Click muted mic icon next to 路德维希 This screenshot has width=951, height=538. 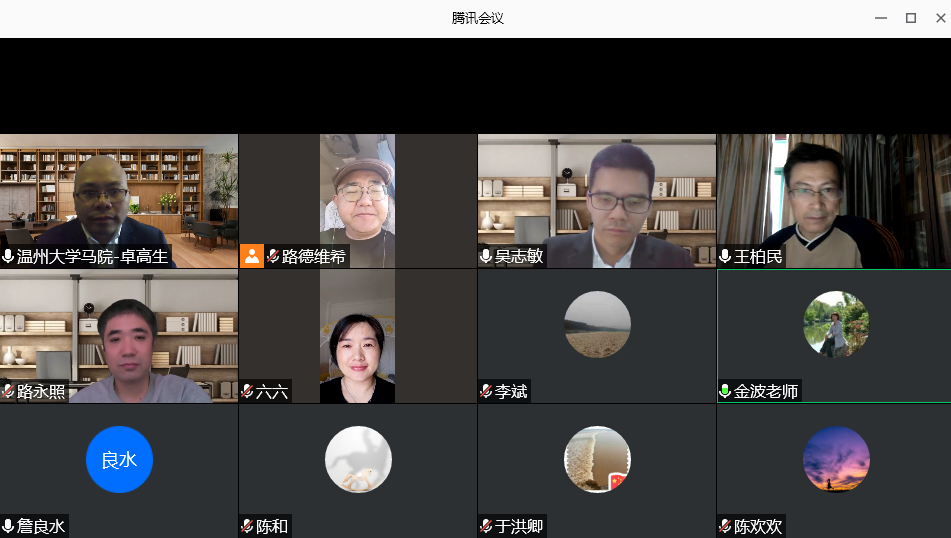tap(272, 257)
